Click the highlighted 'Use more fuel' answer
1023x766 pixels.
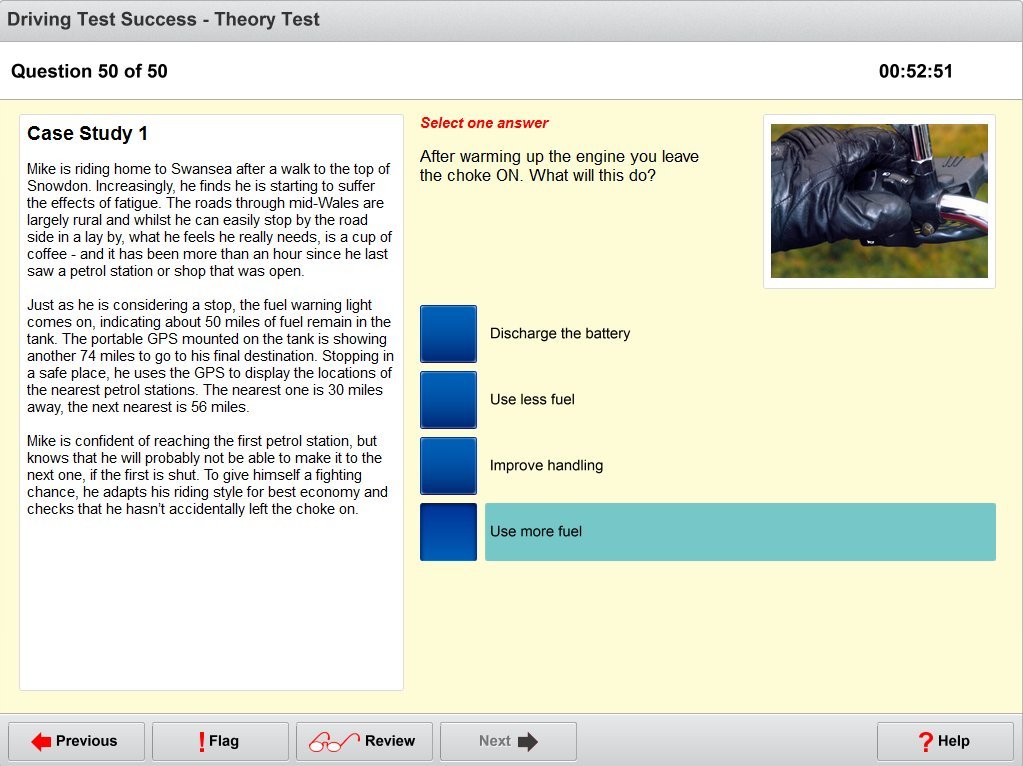pos(740,532)
